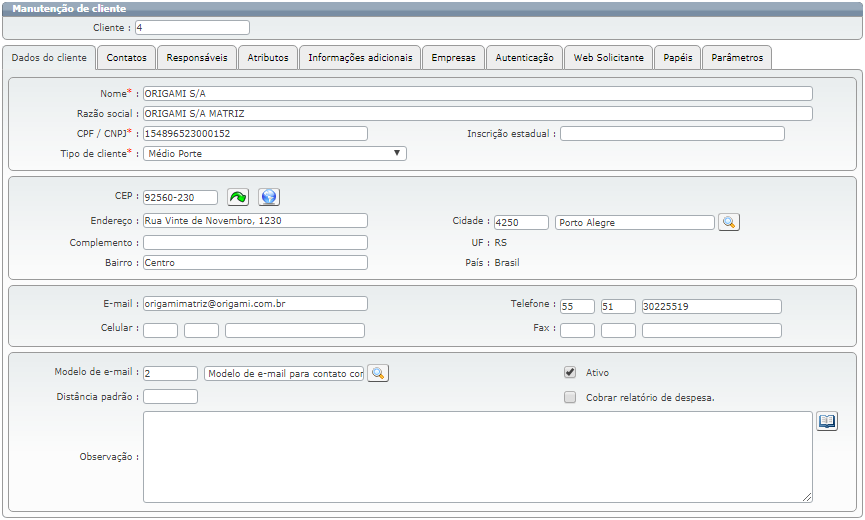The width and height of the screenshot is (865, 520).
Task: Click the Complemento field
Action: (x=255, y=243)
